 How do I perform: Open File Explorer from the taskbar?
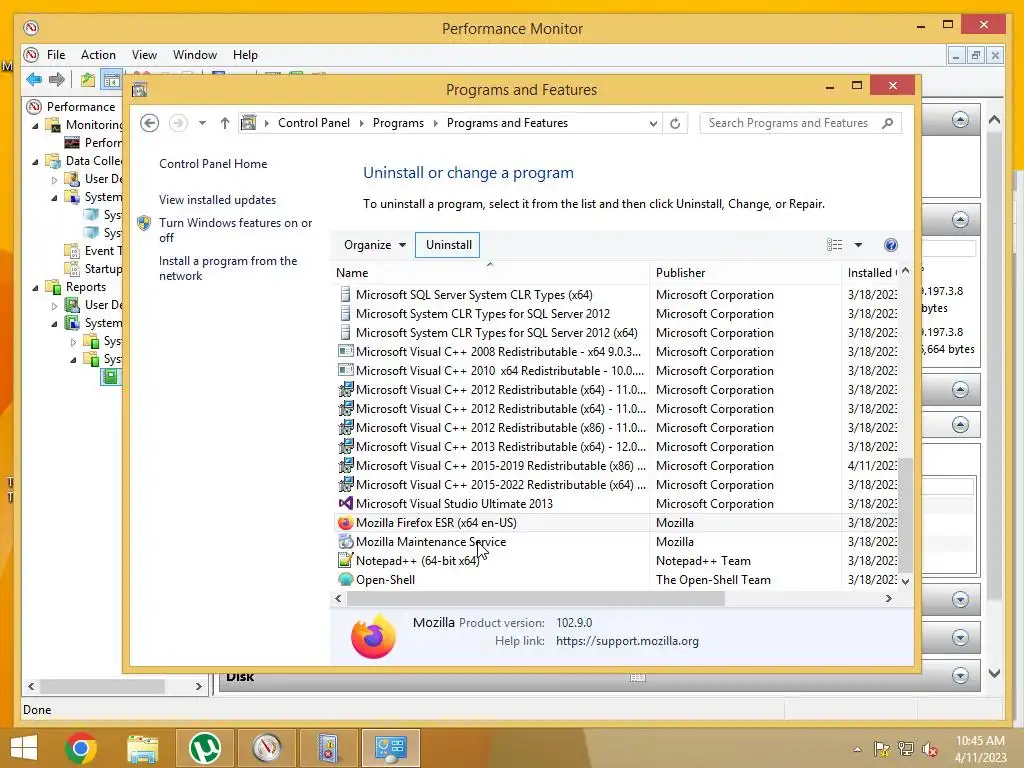coord(143,748)
